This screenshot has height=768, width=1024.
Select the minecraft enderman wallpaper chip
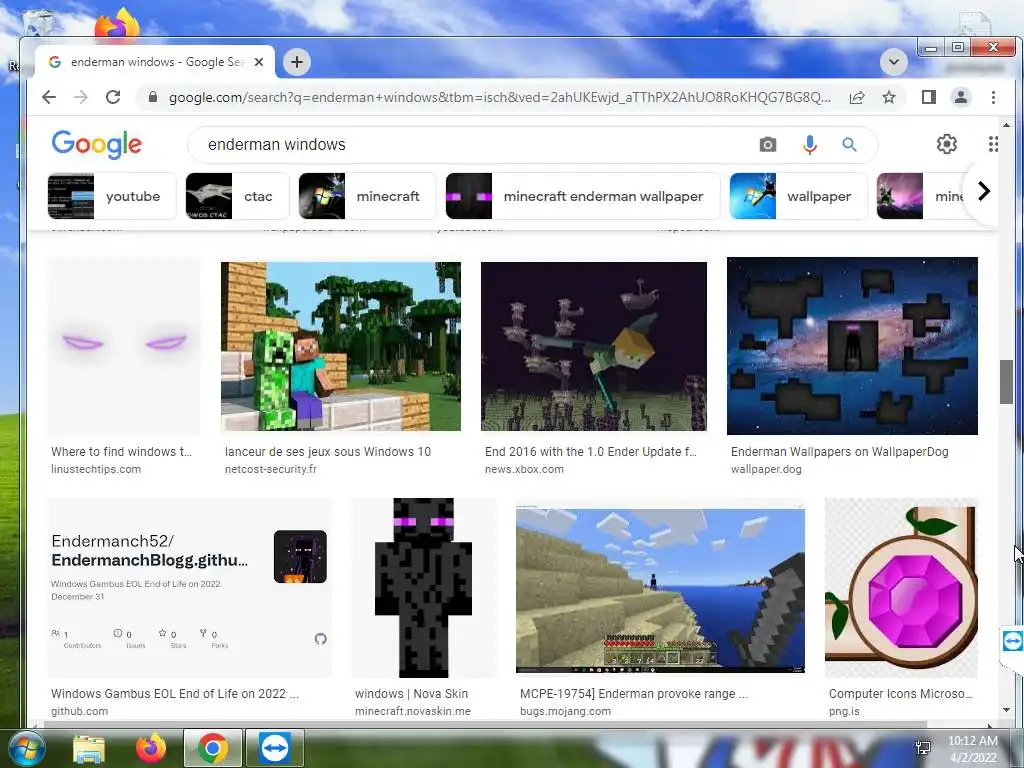[x=583, y=196]
